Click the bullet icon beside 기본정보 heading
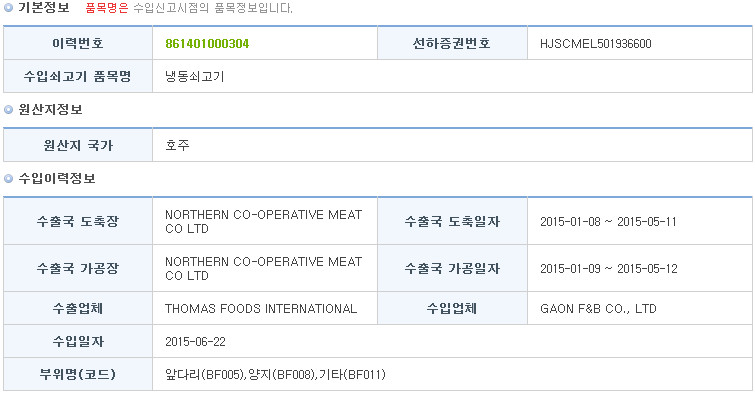Screen dimensions: 755x394 tap(8, 8)
